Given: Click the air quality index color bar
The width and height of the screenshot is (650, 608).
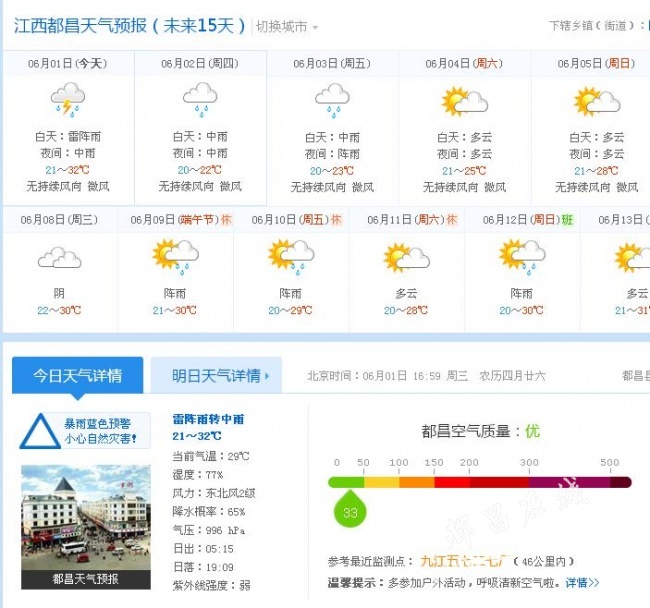Looking at the screenshot, I should (x=480, y=482).
